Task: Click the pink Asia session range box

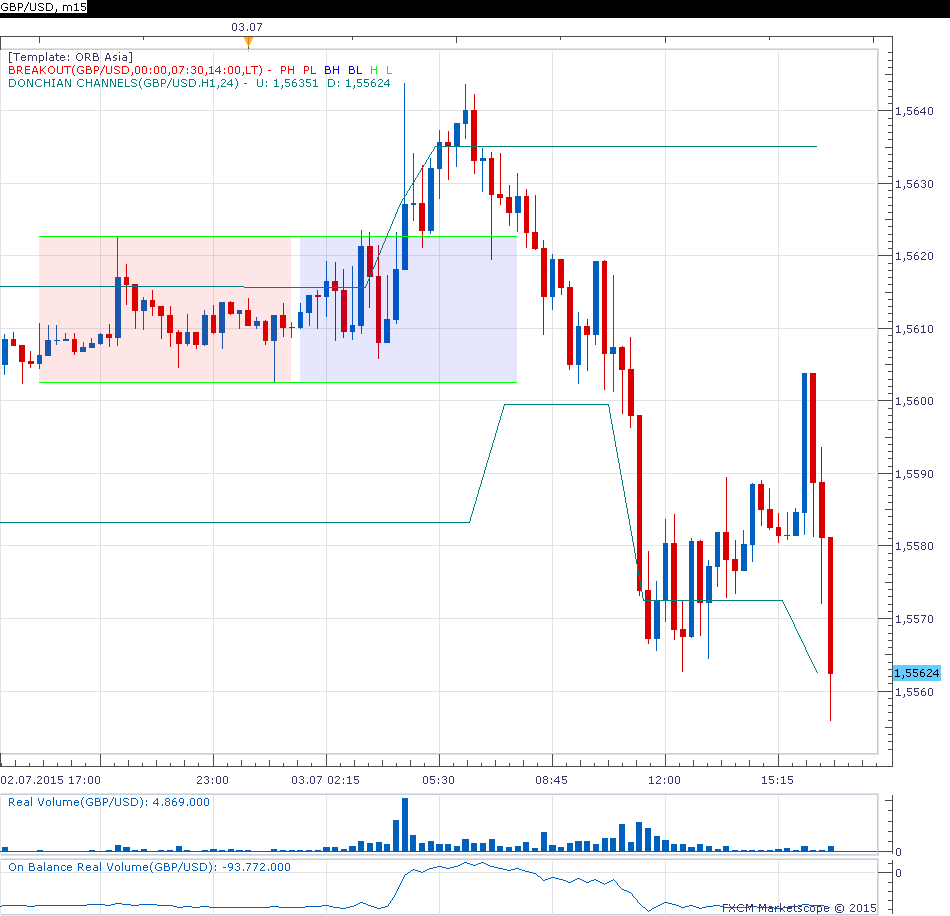Action: point(165,310)
